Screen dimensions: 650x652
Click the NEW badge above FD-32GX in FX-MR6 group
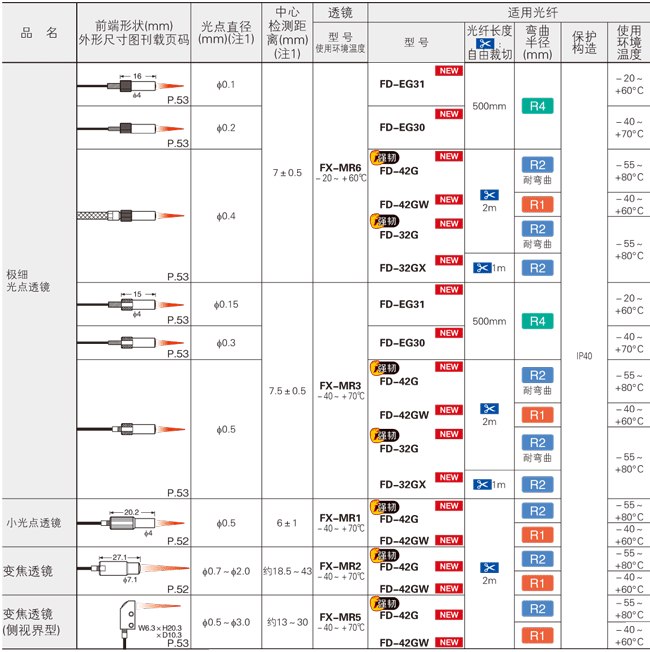[449, 260]
